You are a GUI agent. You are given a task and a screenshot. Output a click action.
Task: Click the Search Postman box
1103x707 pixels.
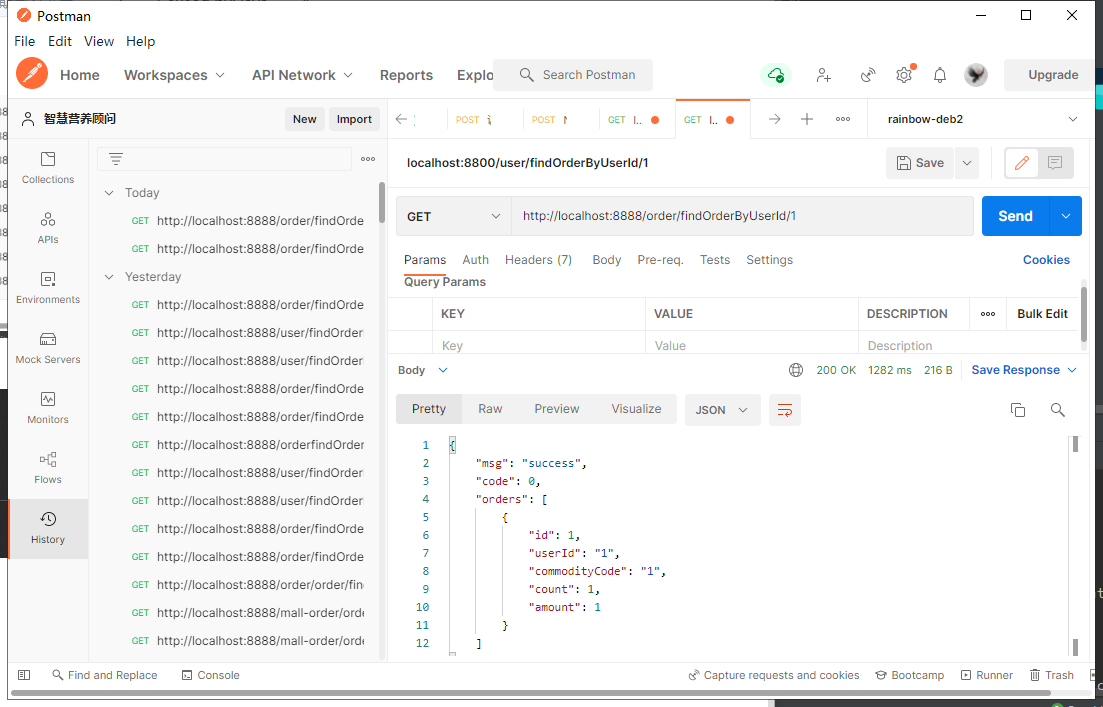click(x=573, y=75)
